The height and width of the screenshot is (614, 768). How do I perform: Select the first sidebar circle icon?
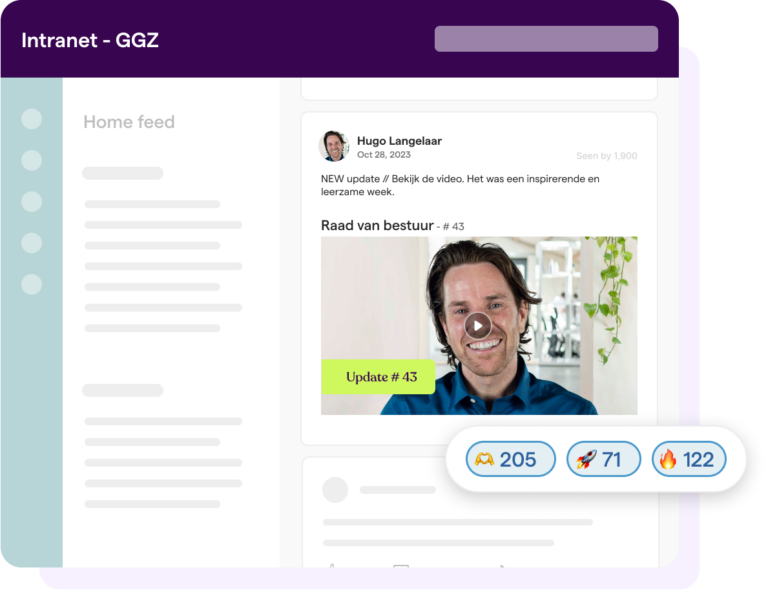(x=32, y=119)
